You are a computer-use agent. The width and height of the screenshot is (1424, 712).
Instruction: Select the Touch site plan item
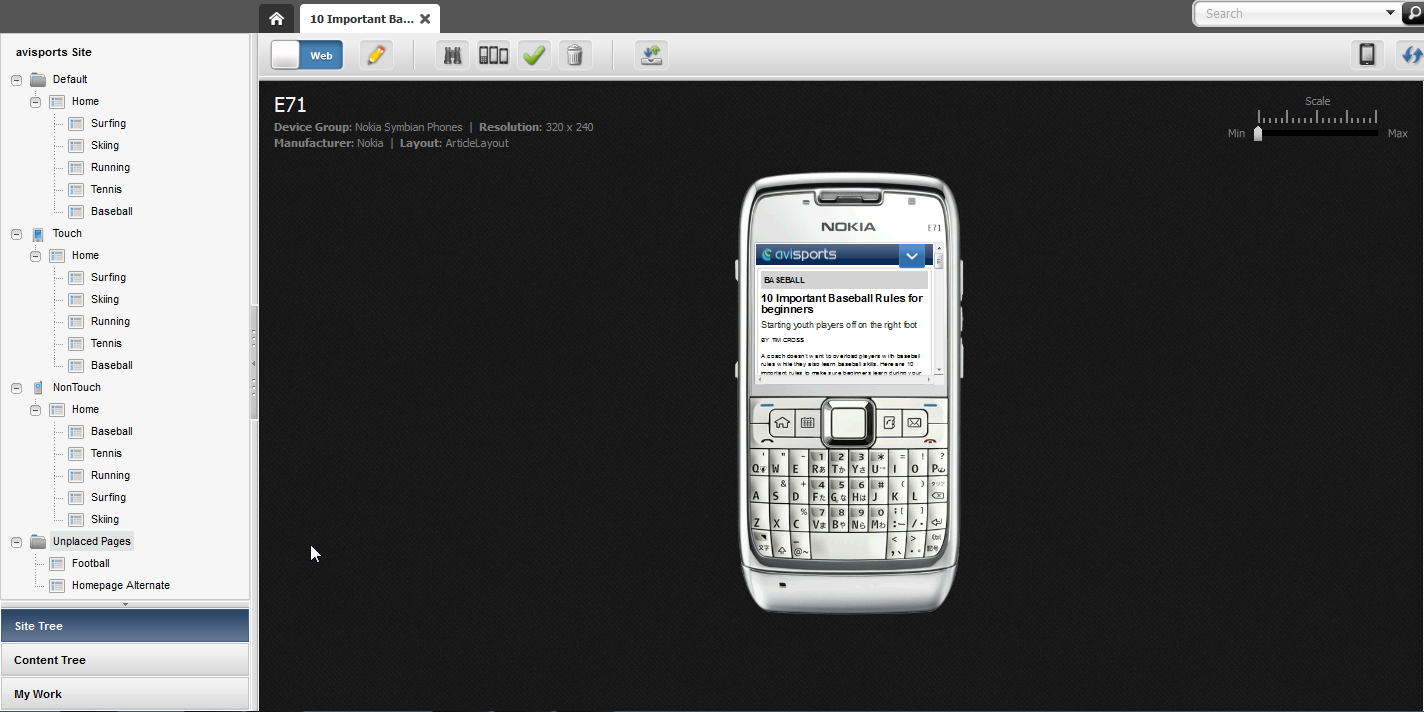pos(67,233)
